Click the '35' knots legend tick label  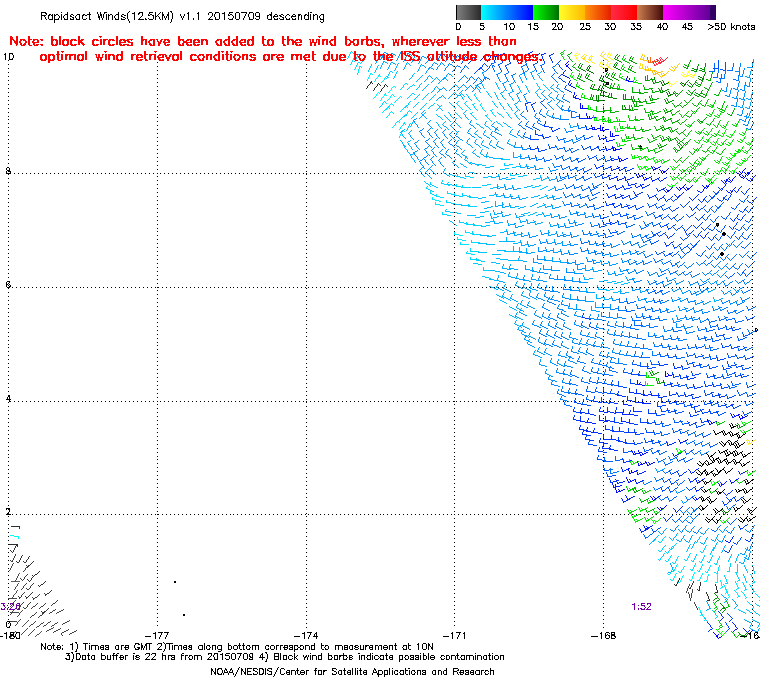[636, 27]
